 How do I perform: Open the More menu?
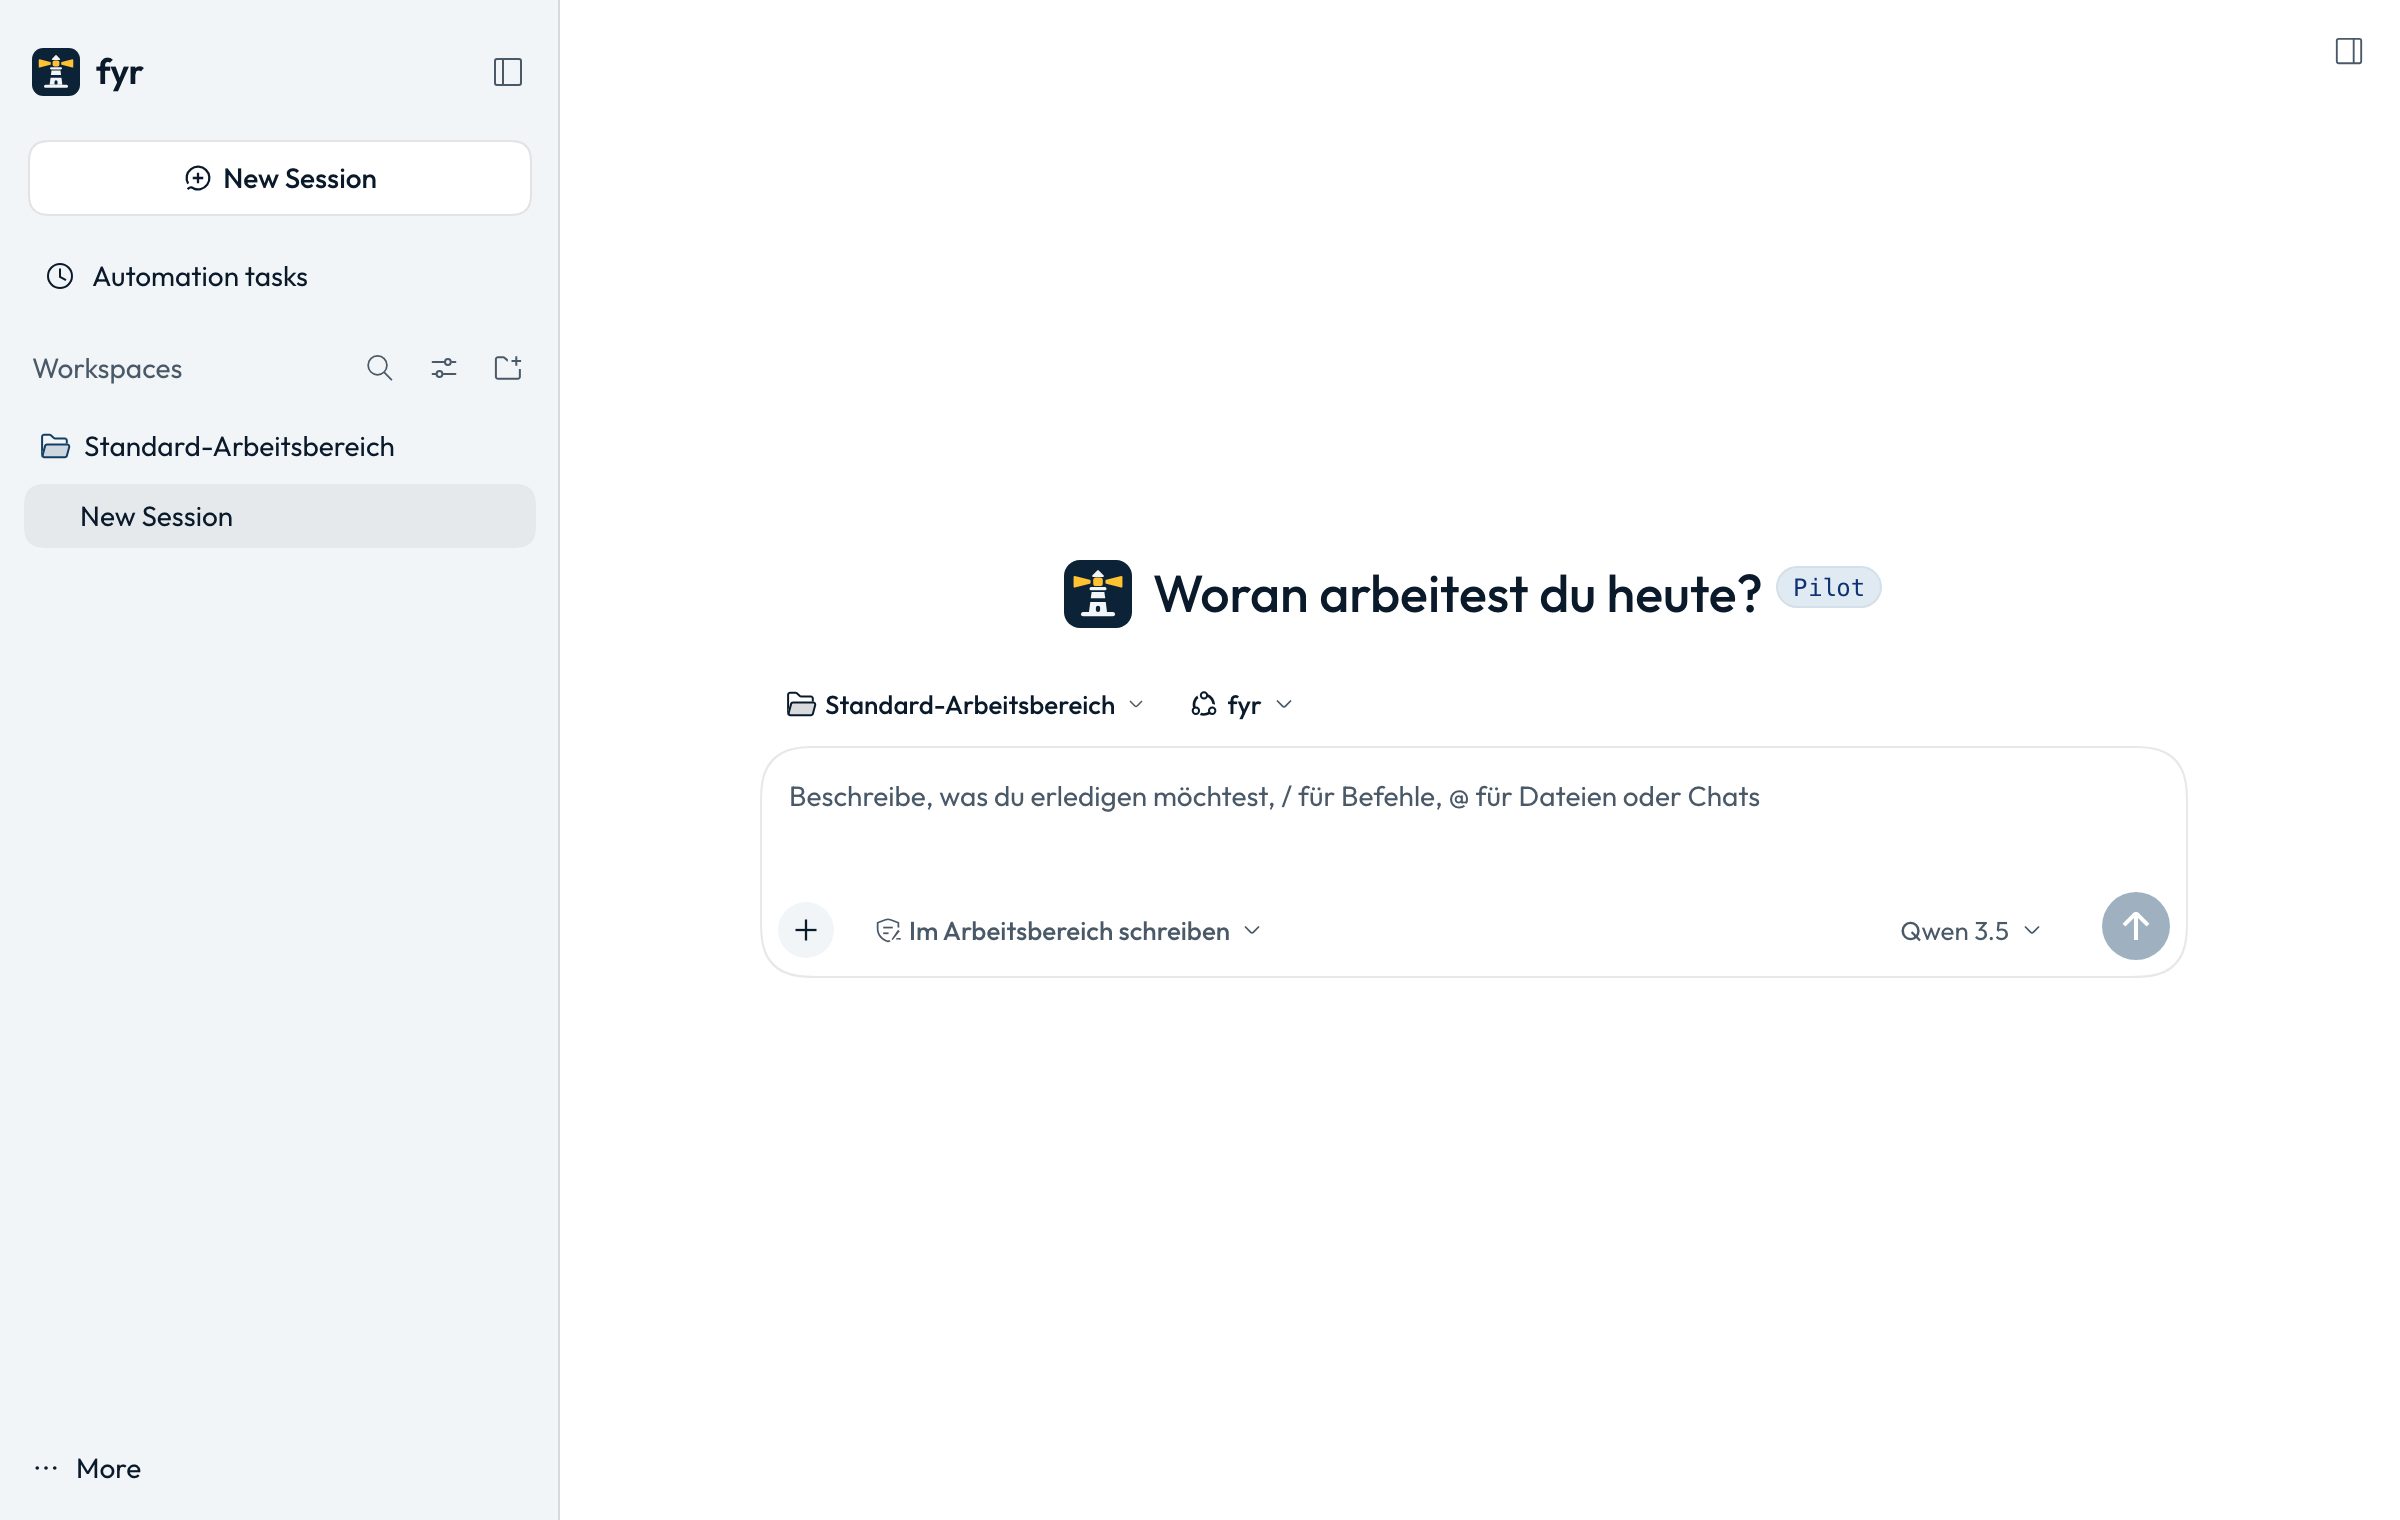coord(88,1469)
